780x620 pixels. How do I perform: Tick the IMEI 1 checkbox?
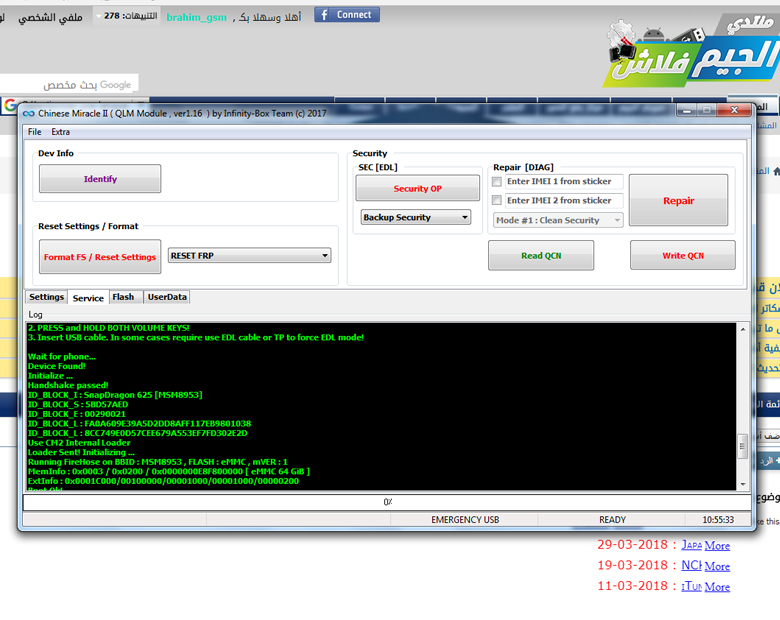click(496, 182)
